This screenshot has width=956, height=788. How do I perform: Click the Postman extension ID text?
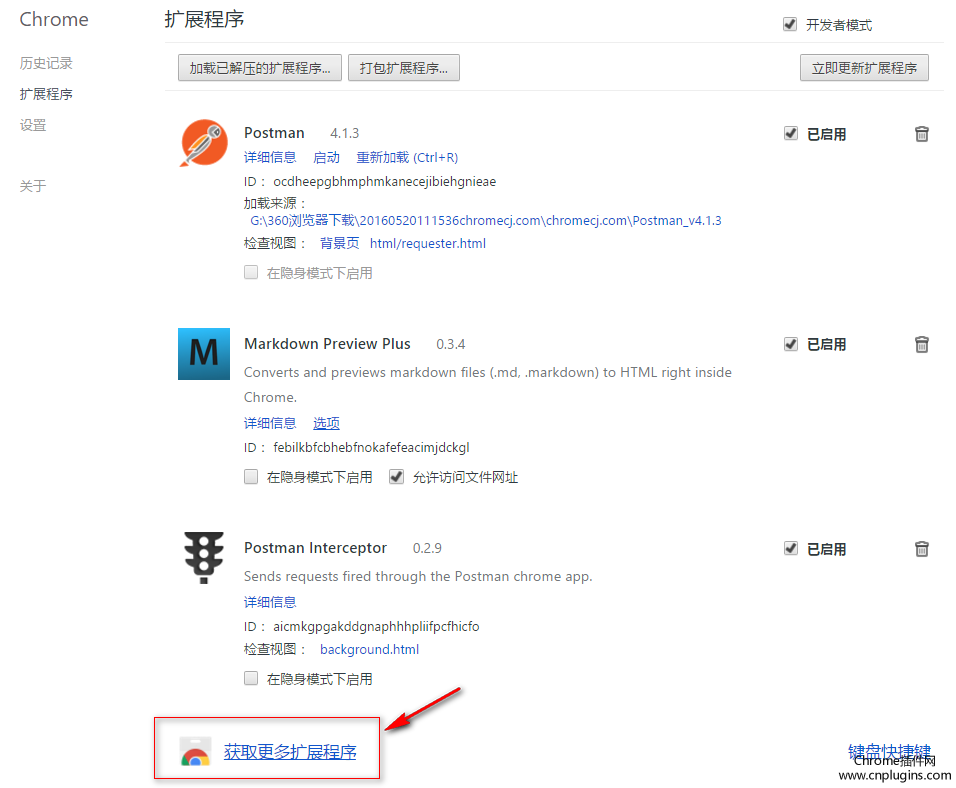click(x=385, y=182)
